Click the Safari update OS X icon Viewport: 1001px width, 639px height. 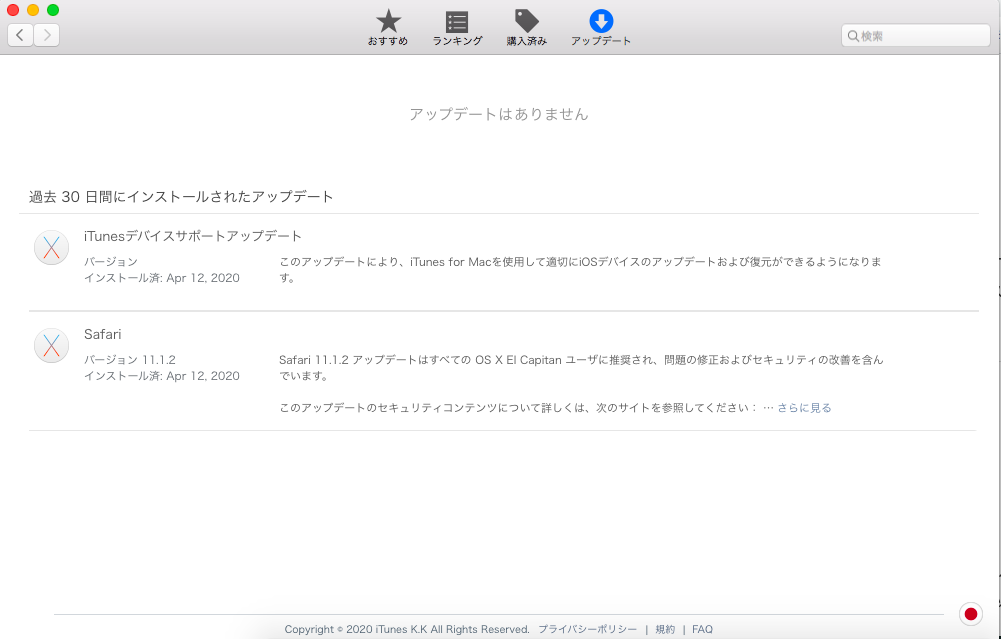tap(51, 345)
